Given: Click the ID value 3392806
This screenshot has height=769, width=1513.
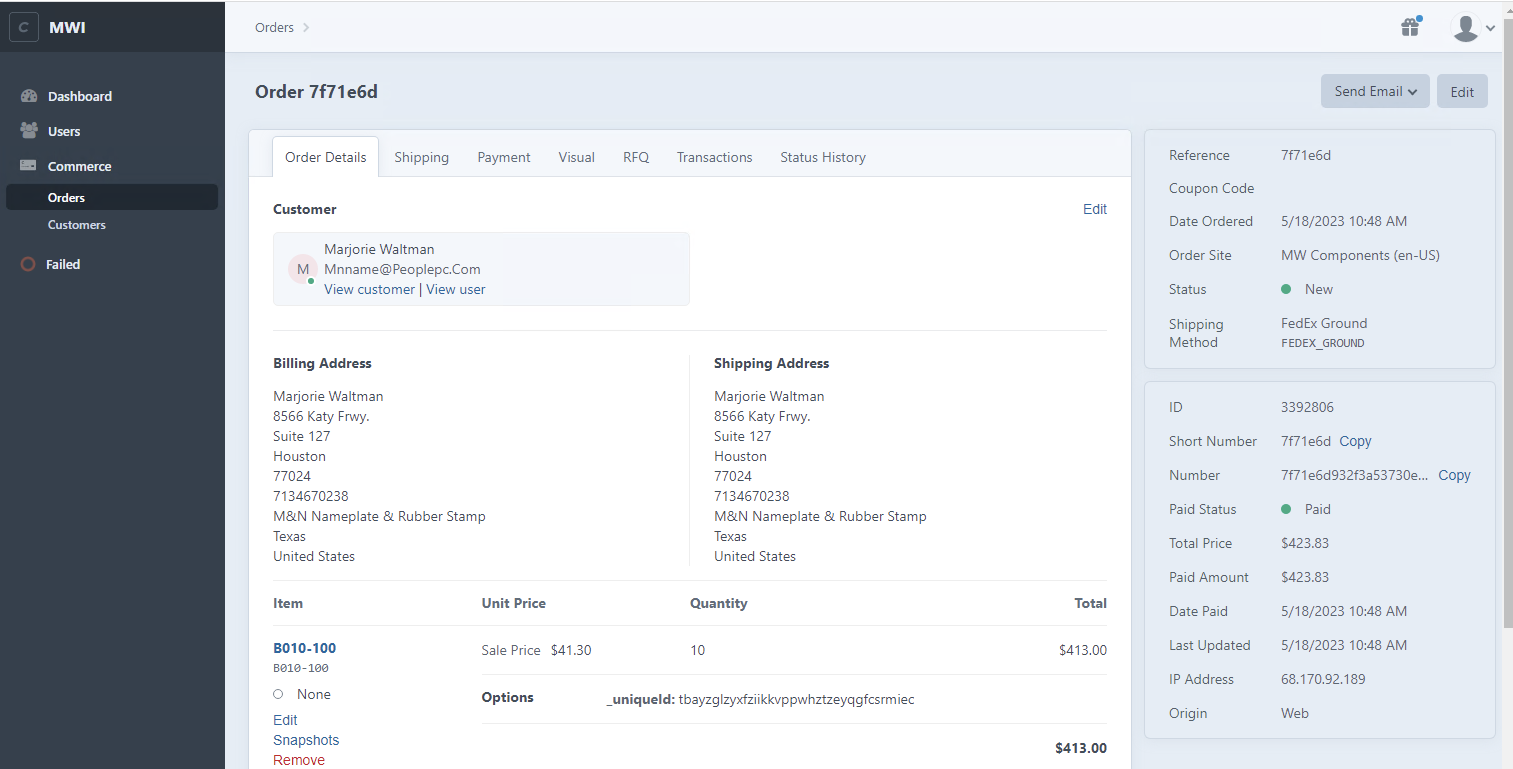Looking at the screenshot, I should coord(1307,407).
